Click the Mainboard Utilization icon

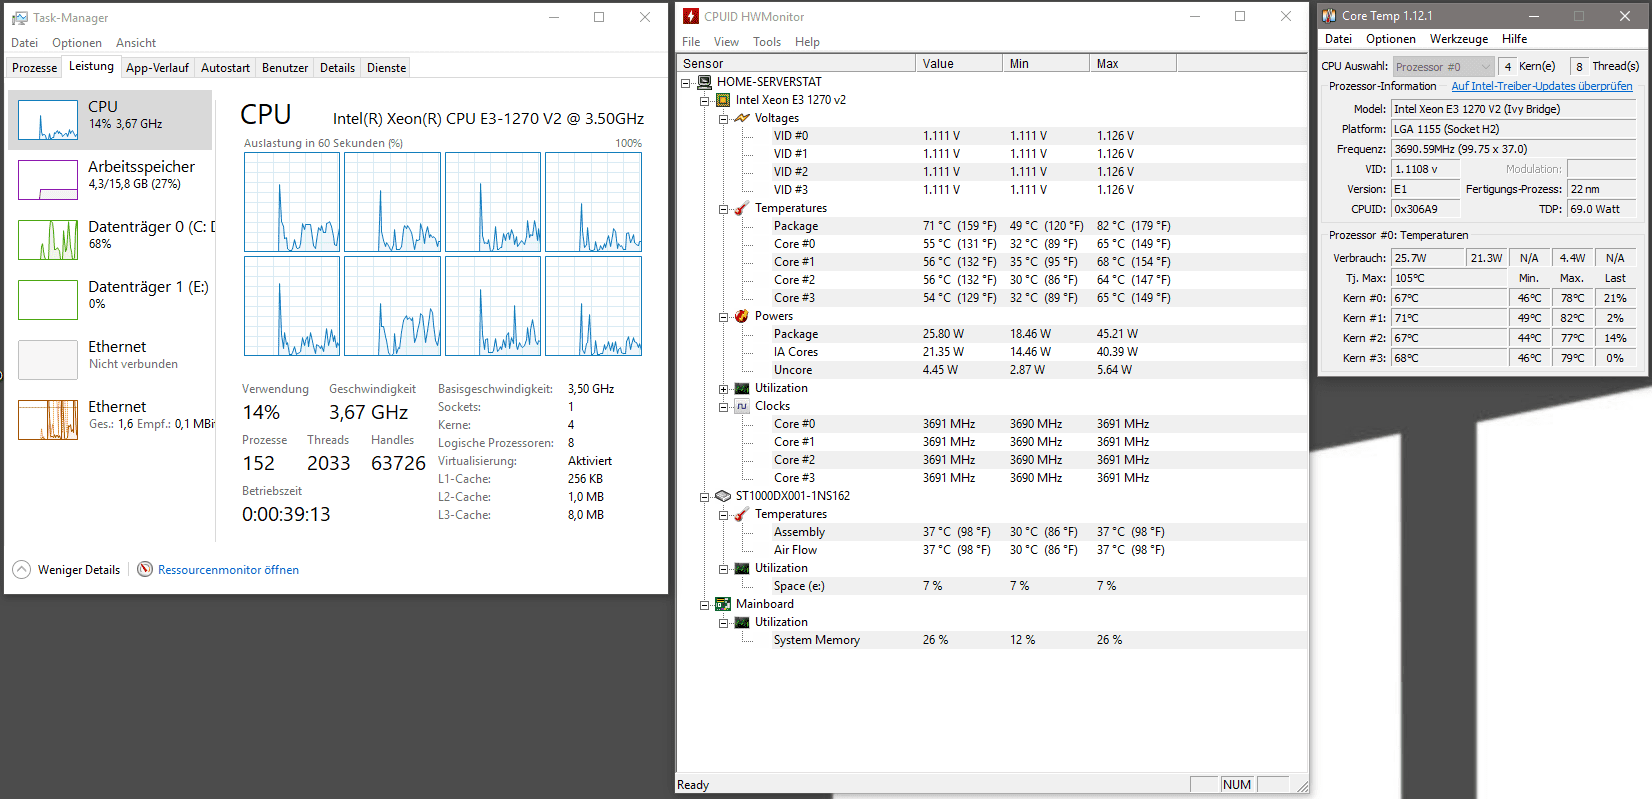742,622
